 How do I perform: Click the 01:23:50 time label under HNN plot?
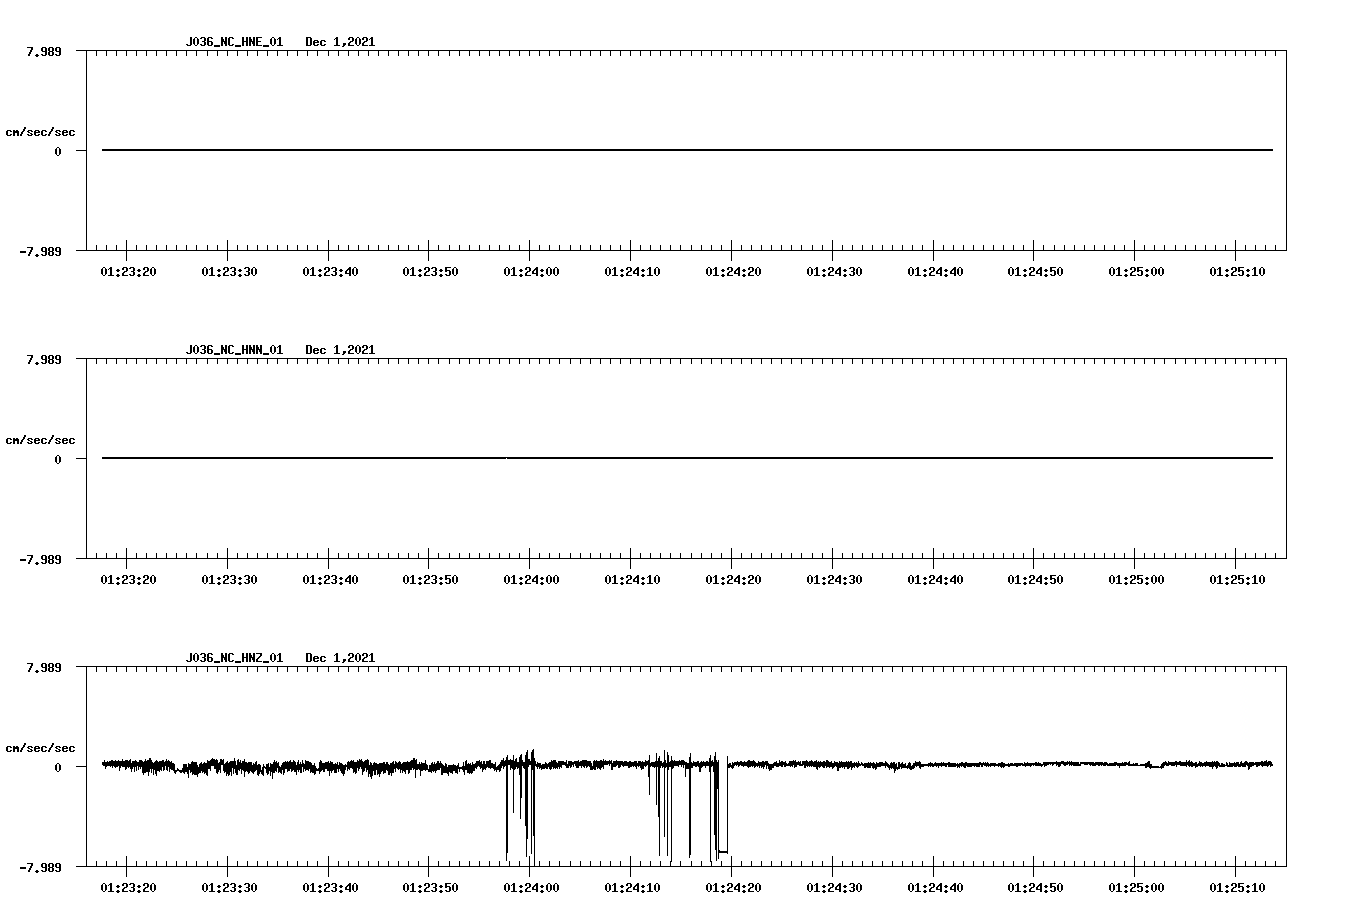(x=430, y=580)
